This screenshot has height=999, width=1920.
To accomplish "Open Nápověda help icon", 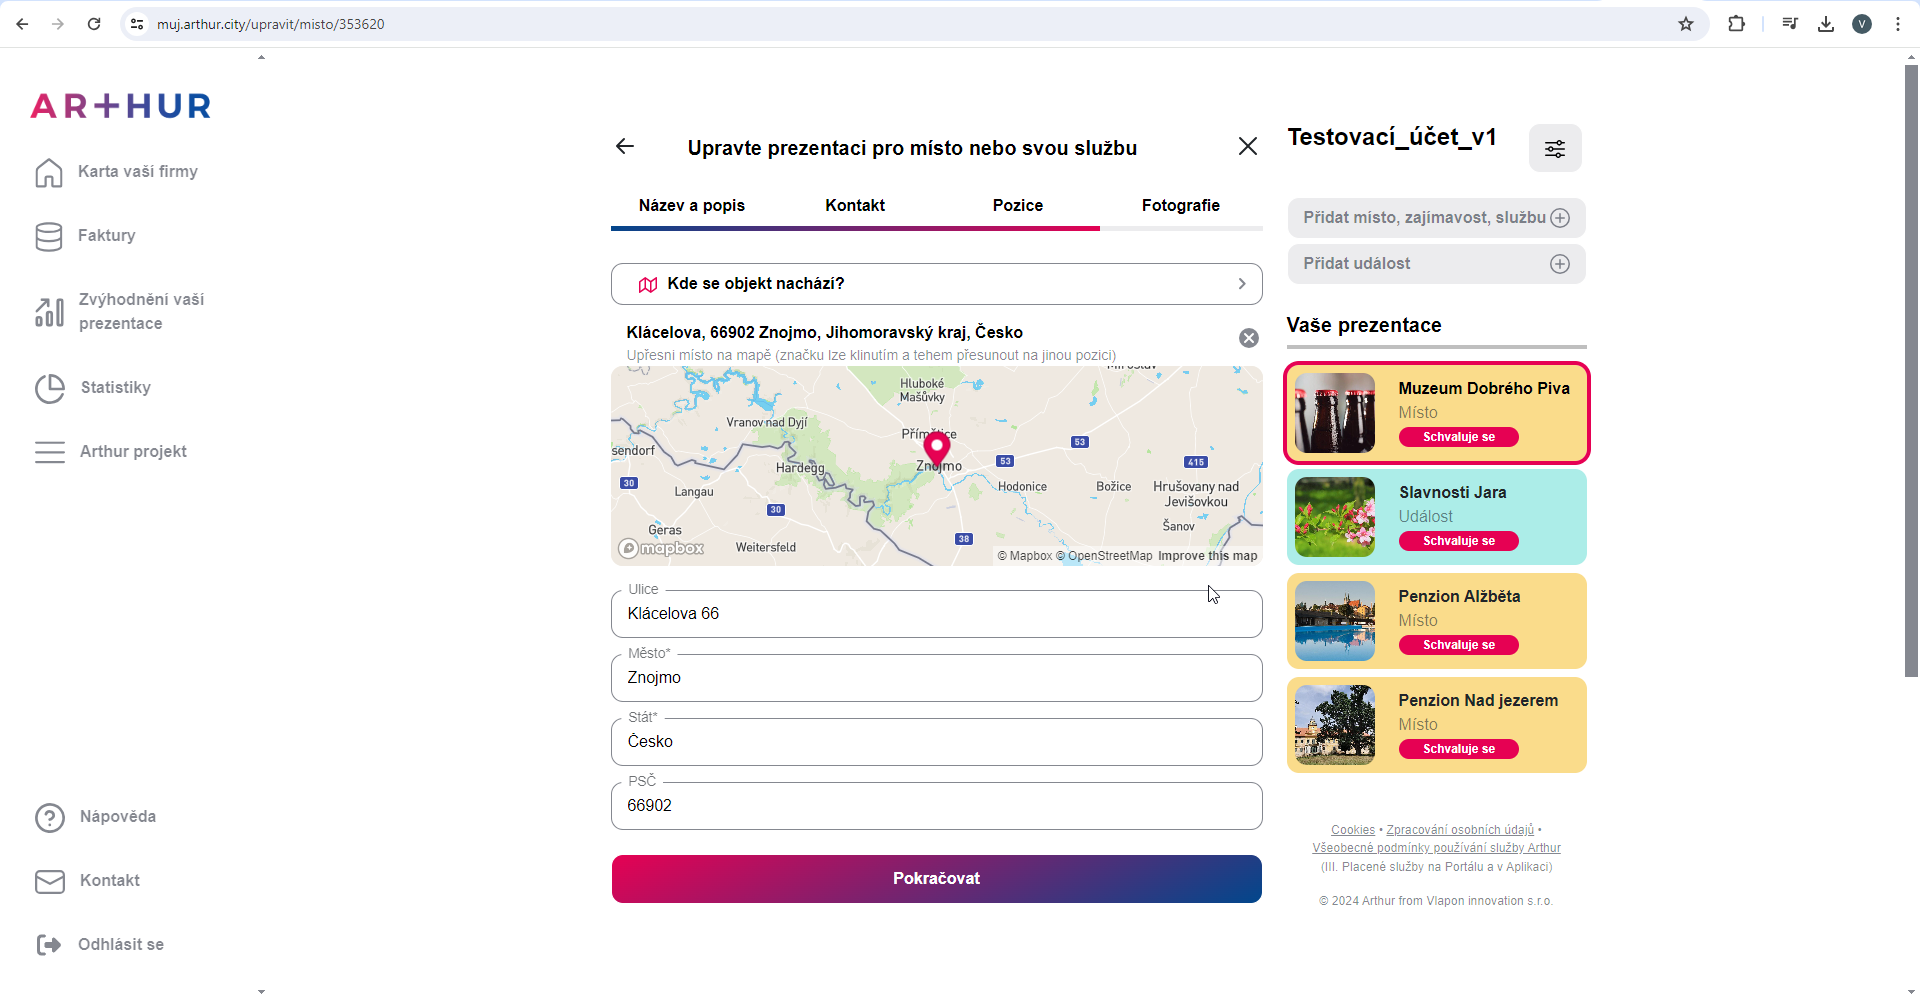I will [49, 818].
